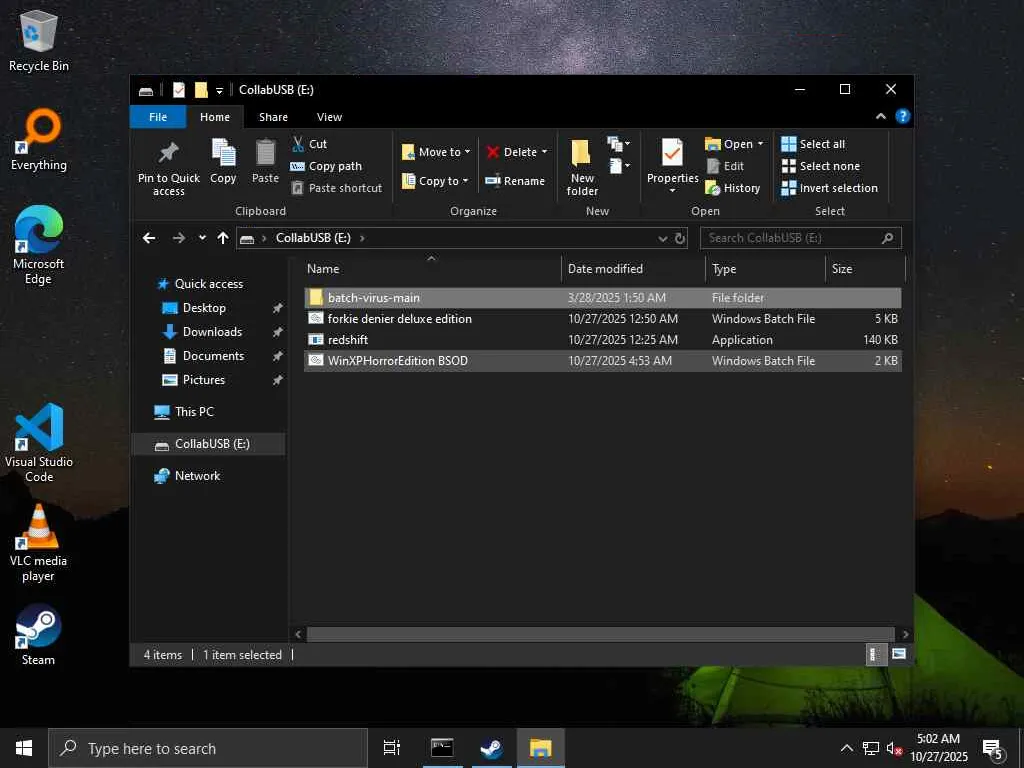This screenshot has height=768, width=1024.
Task: Sort by the Date modified column header
Action: point(633,268)
